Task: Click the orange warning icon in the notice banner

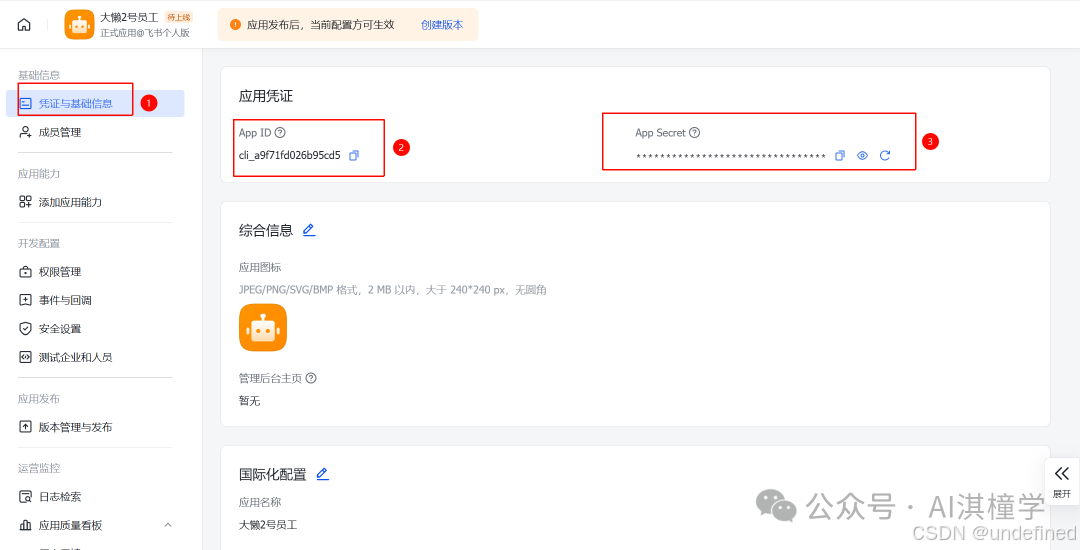Action: pos(236,25)
